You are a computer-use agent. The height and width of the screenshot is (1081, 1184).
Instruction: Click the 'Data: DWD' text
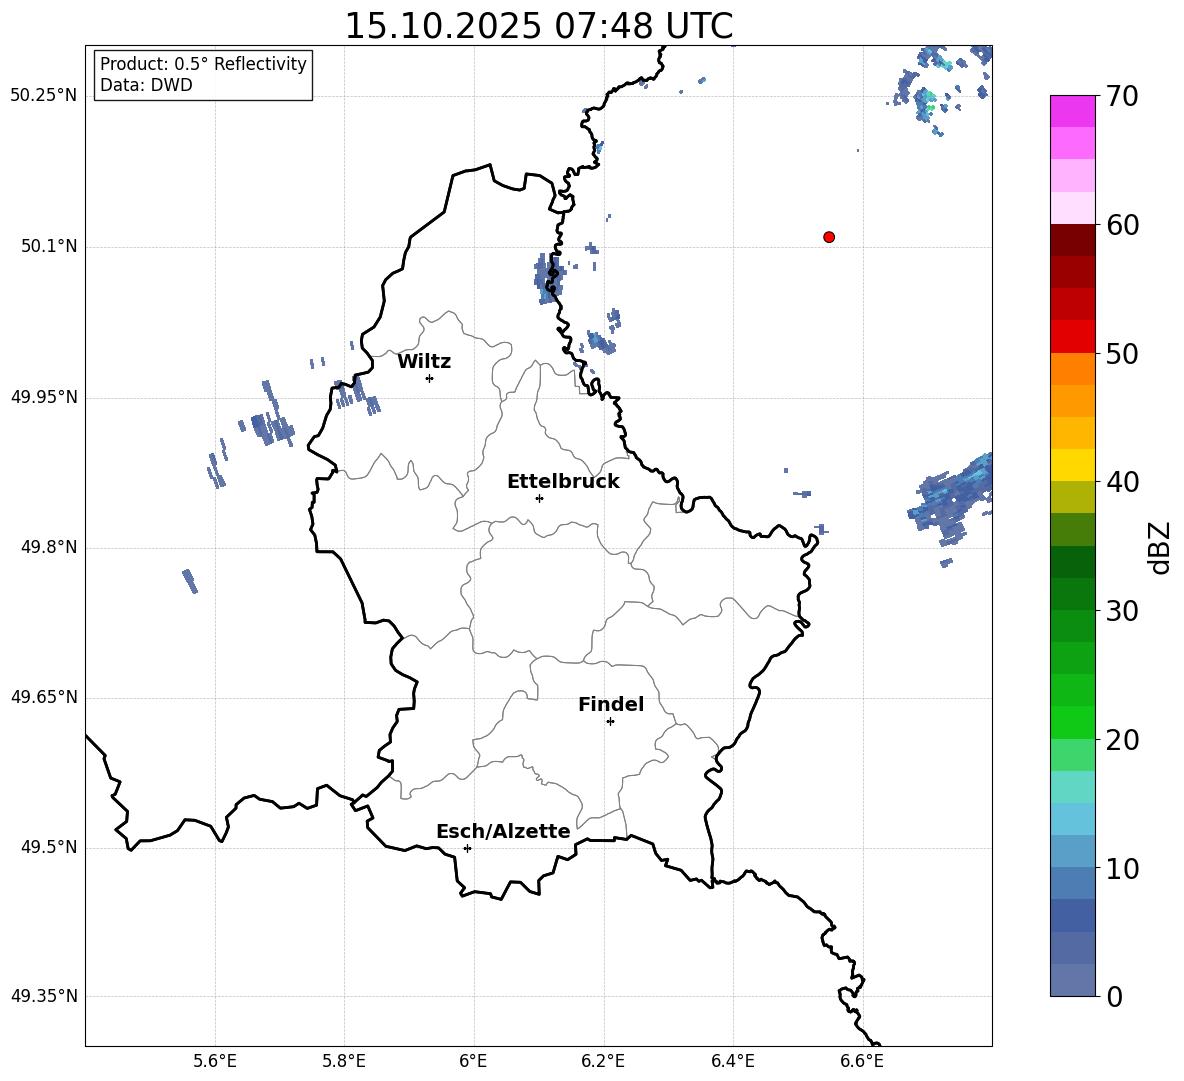pos(146,85)
